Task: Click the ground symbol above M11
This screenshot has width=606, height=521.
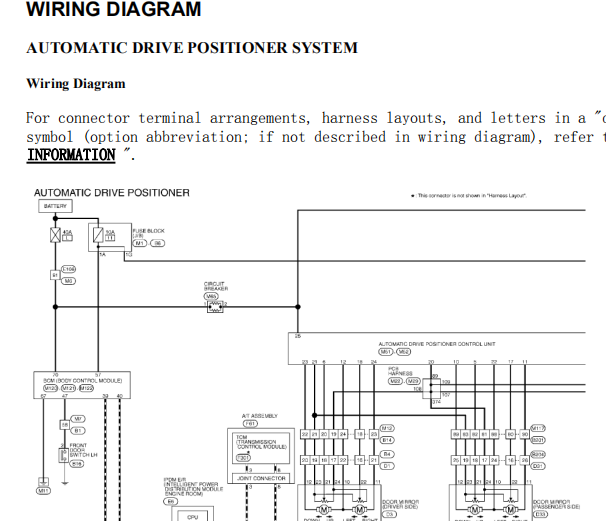Action: pyautogui.click(x=43, y=482)
